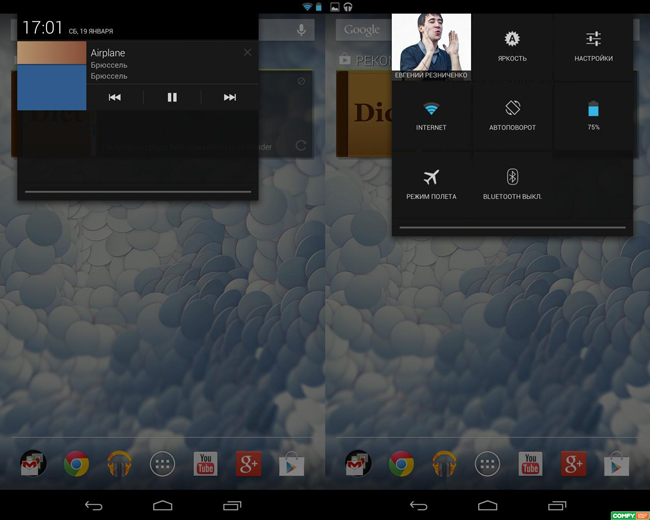The image size is (650, 520).
Task: Open the 75% battery tile
Action: click(594, 116)
